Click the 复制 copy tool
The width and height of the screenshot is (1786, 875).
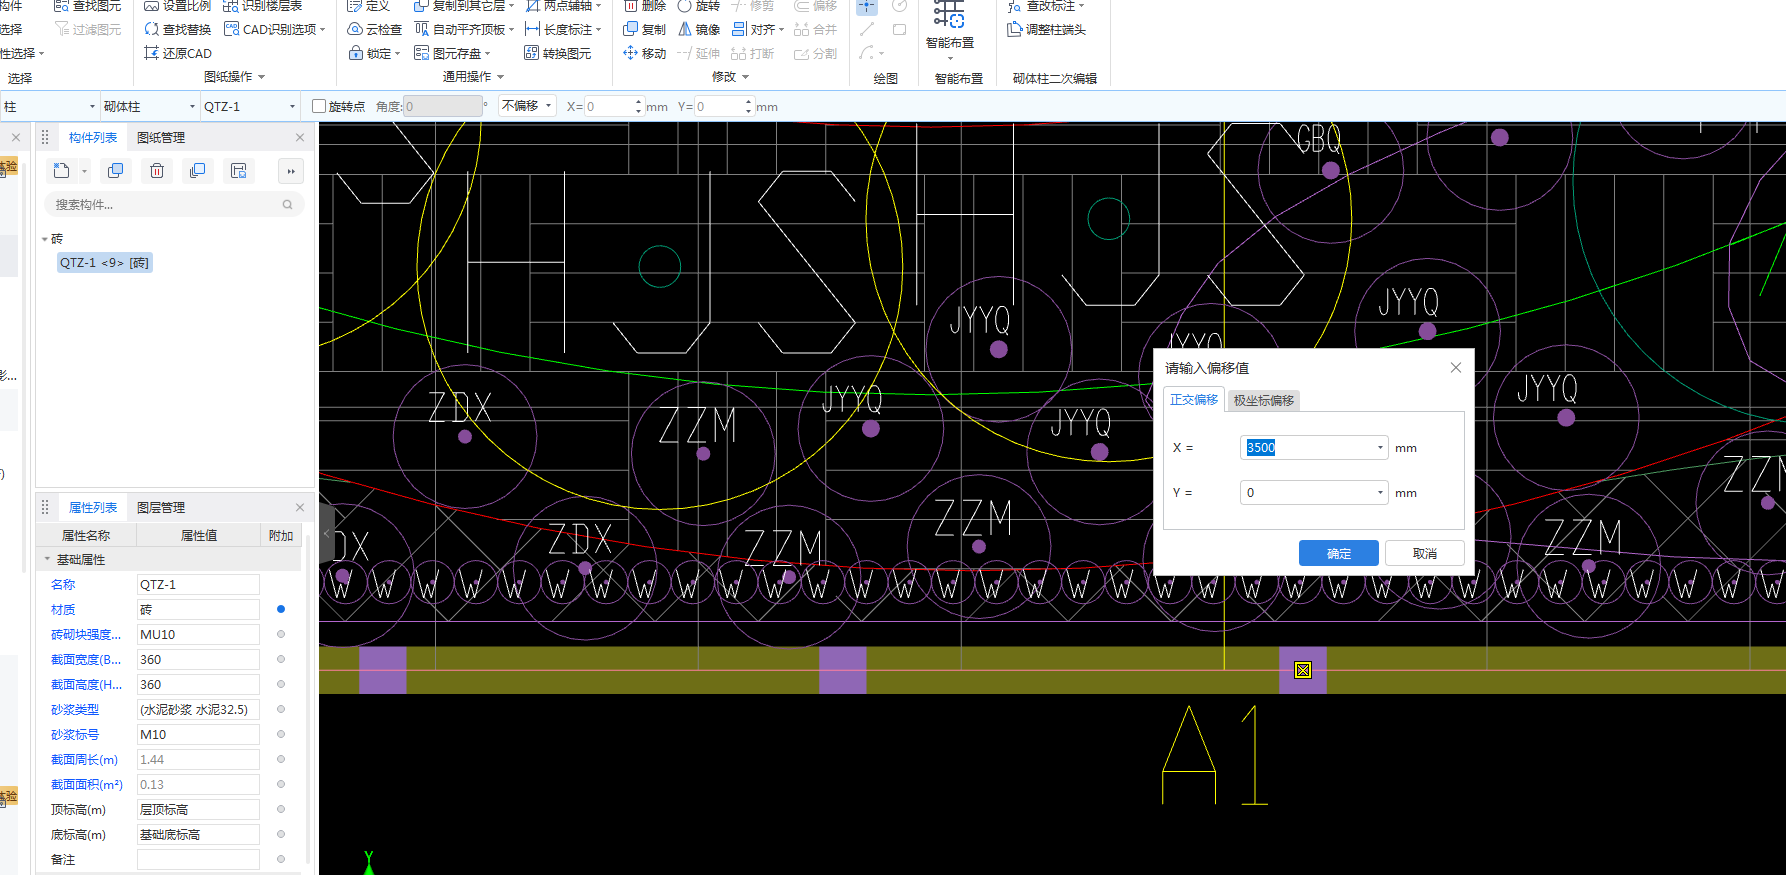(645, 29)
